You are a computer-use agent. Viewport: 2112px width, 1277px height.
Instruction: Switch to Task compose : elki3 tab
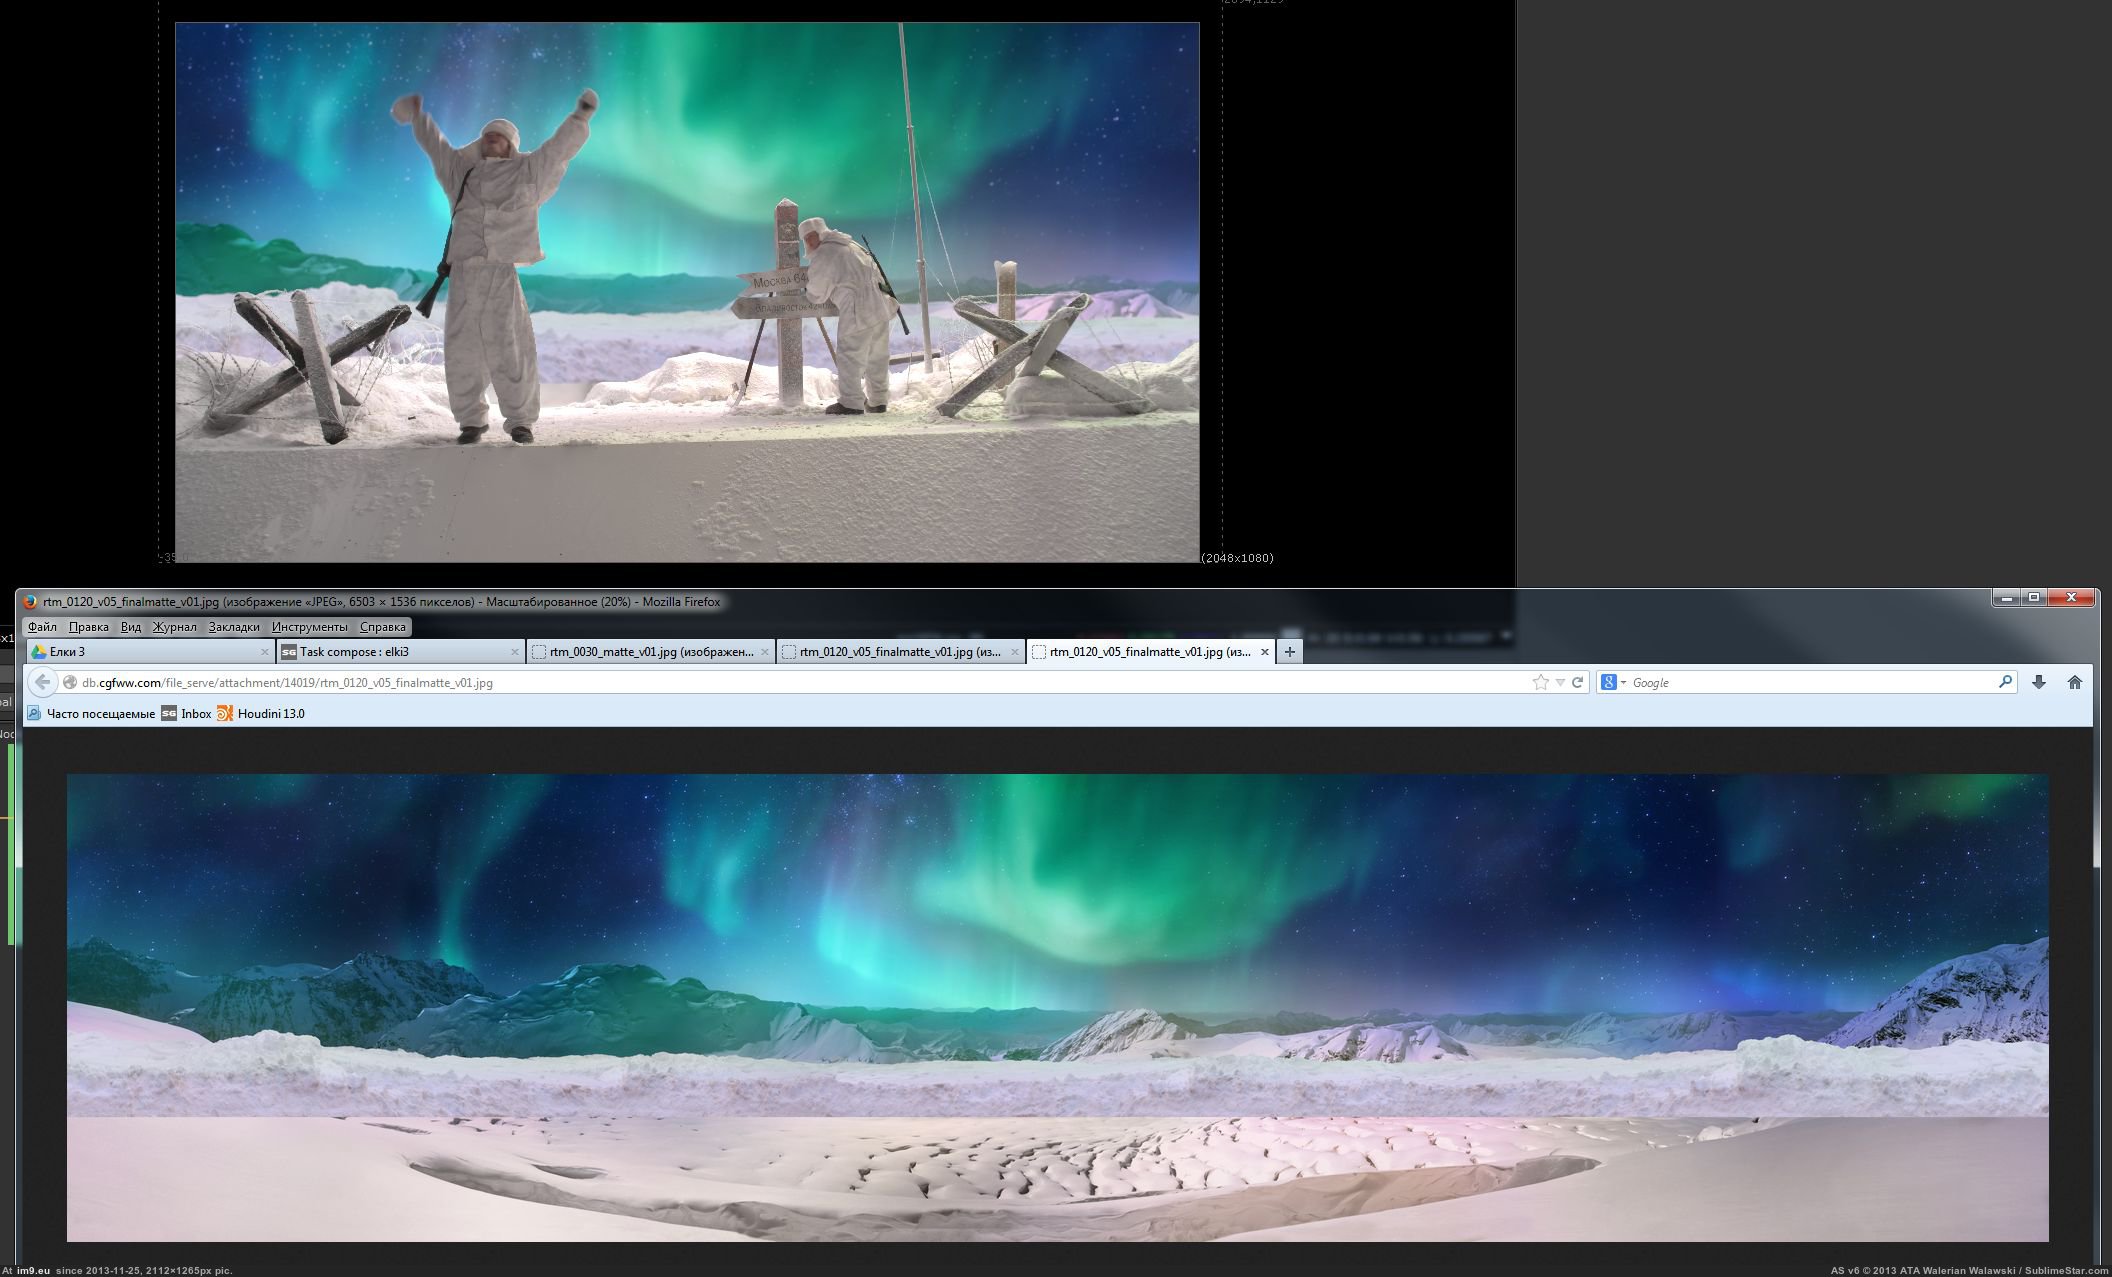click(x=400, y=652)
